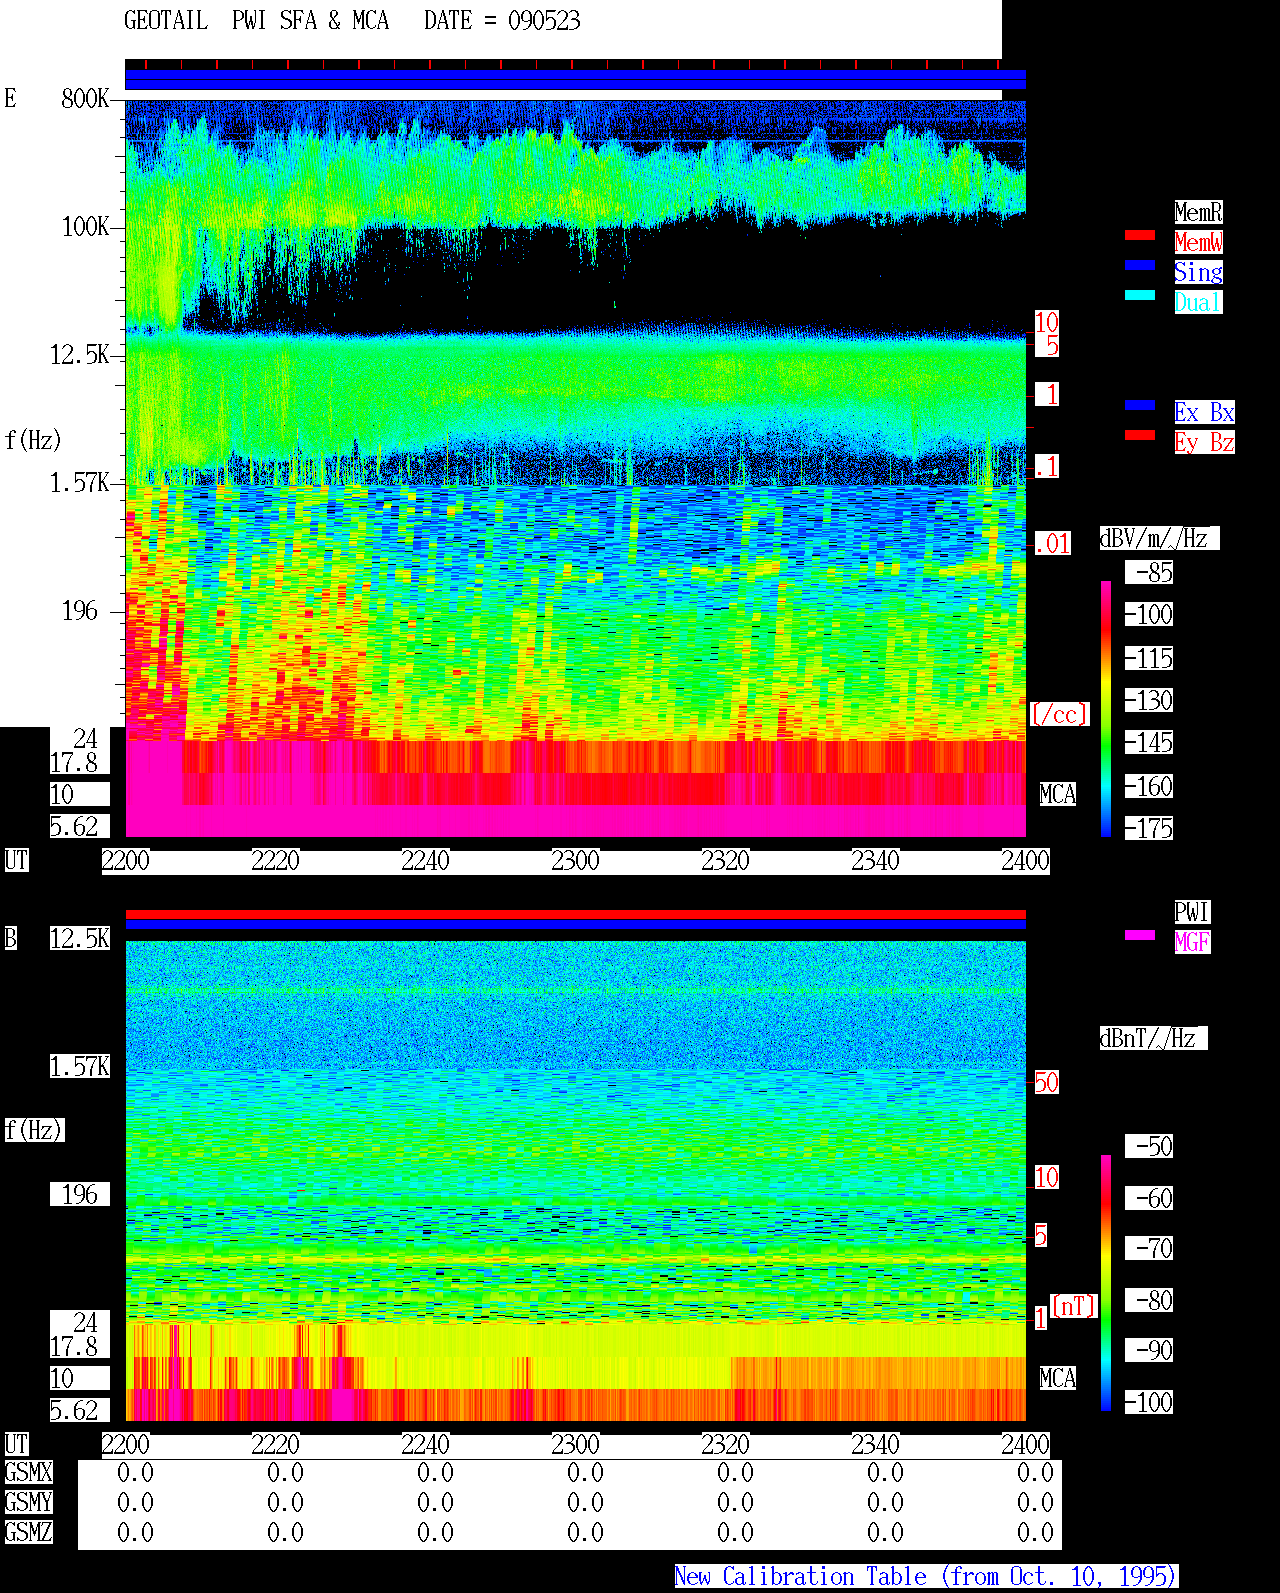Click the [/cc] density unit label
Image resolution: width=1280 pixels, height=1593 pixels.
tap(1060, 714)
